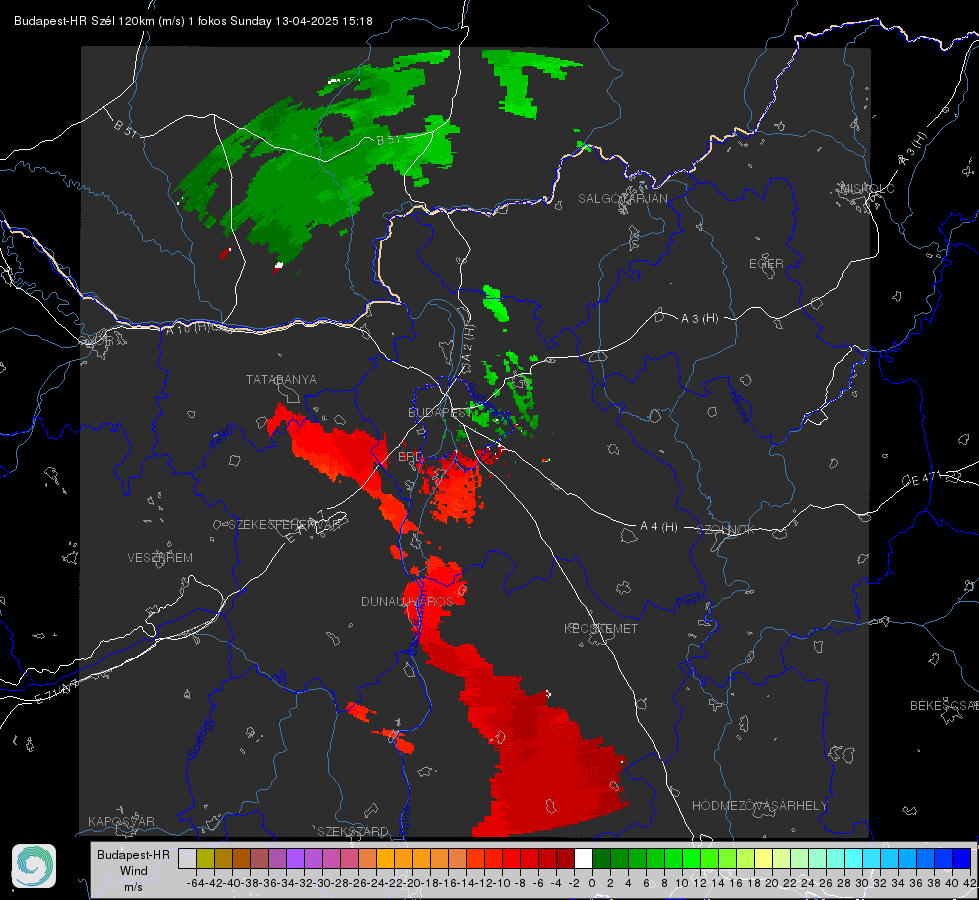979x900 pixels.
Task: Click the SALGÓTARJÁN city label
Action: [x=622, y=199]
